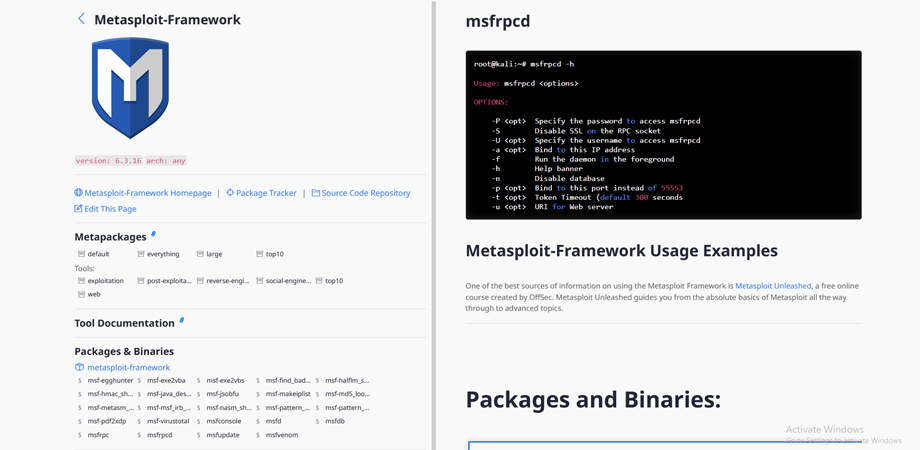This screenshot has width=920, height=450.
Task: Click the $ icon beside msfconsole
Action: (198, 421)
